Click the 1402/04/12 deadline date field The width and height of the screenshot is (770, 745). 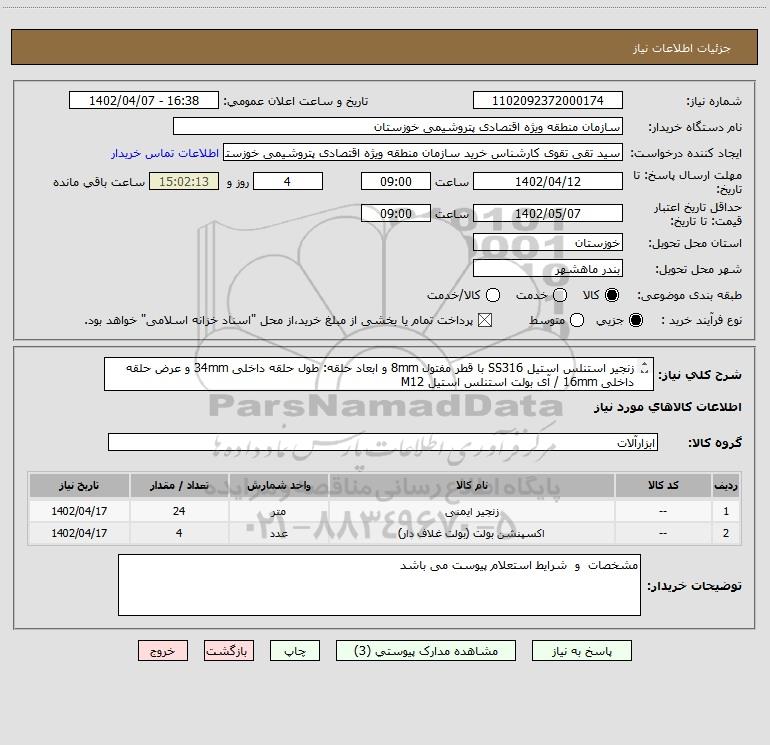(548, 182)
